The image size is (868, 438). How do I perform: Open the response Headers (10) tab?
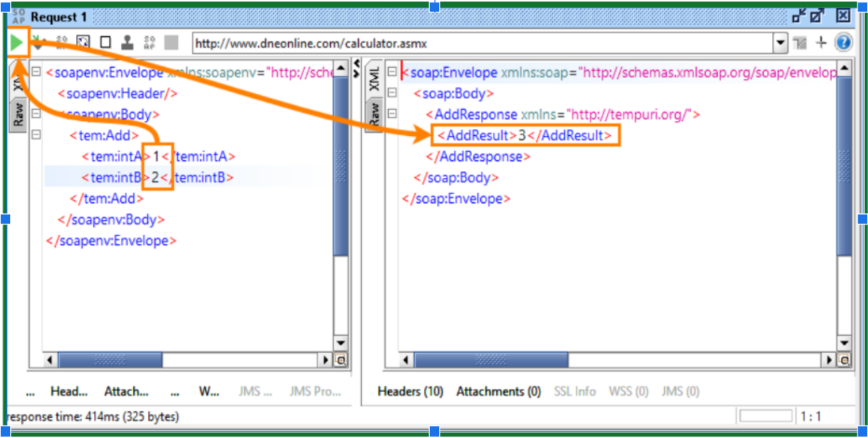pos(410,391)
